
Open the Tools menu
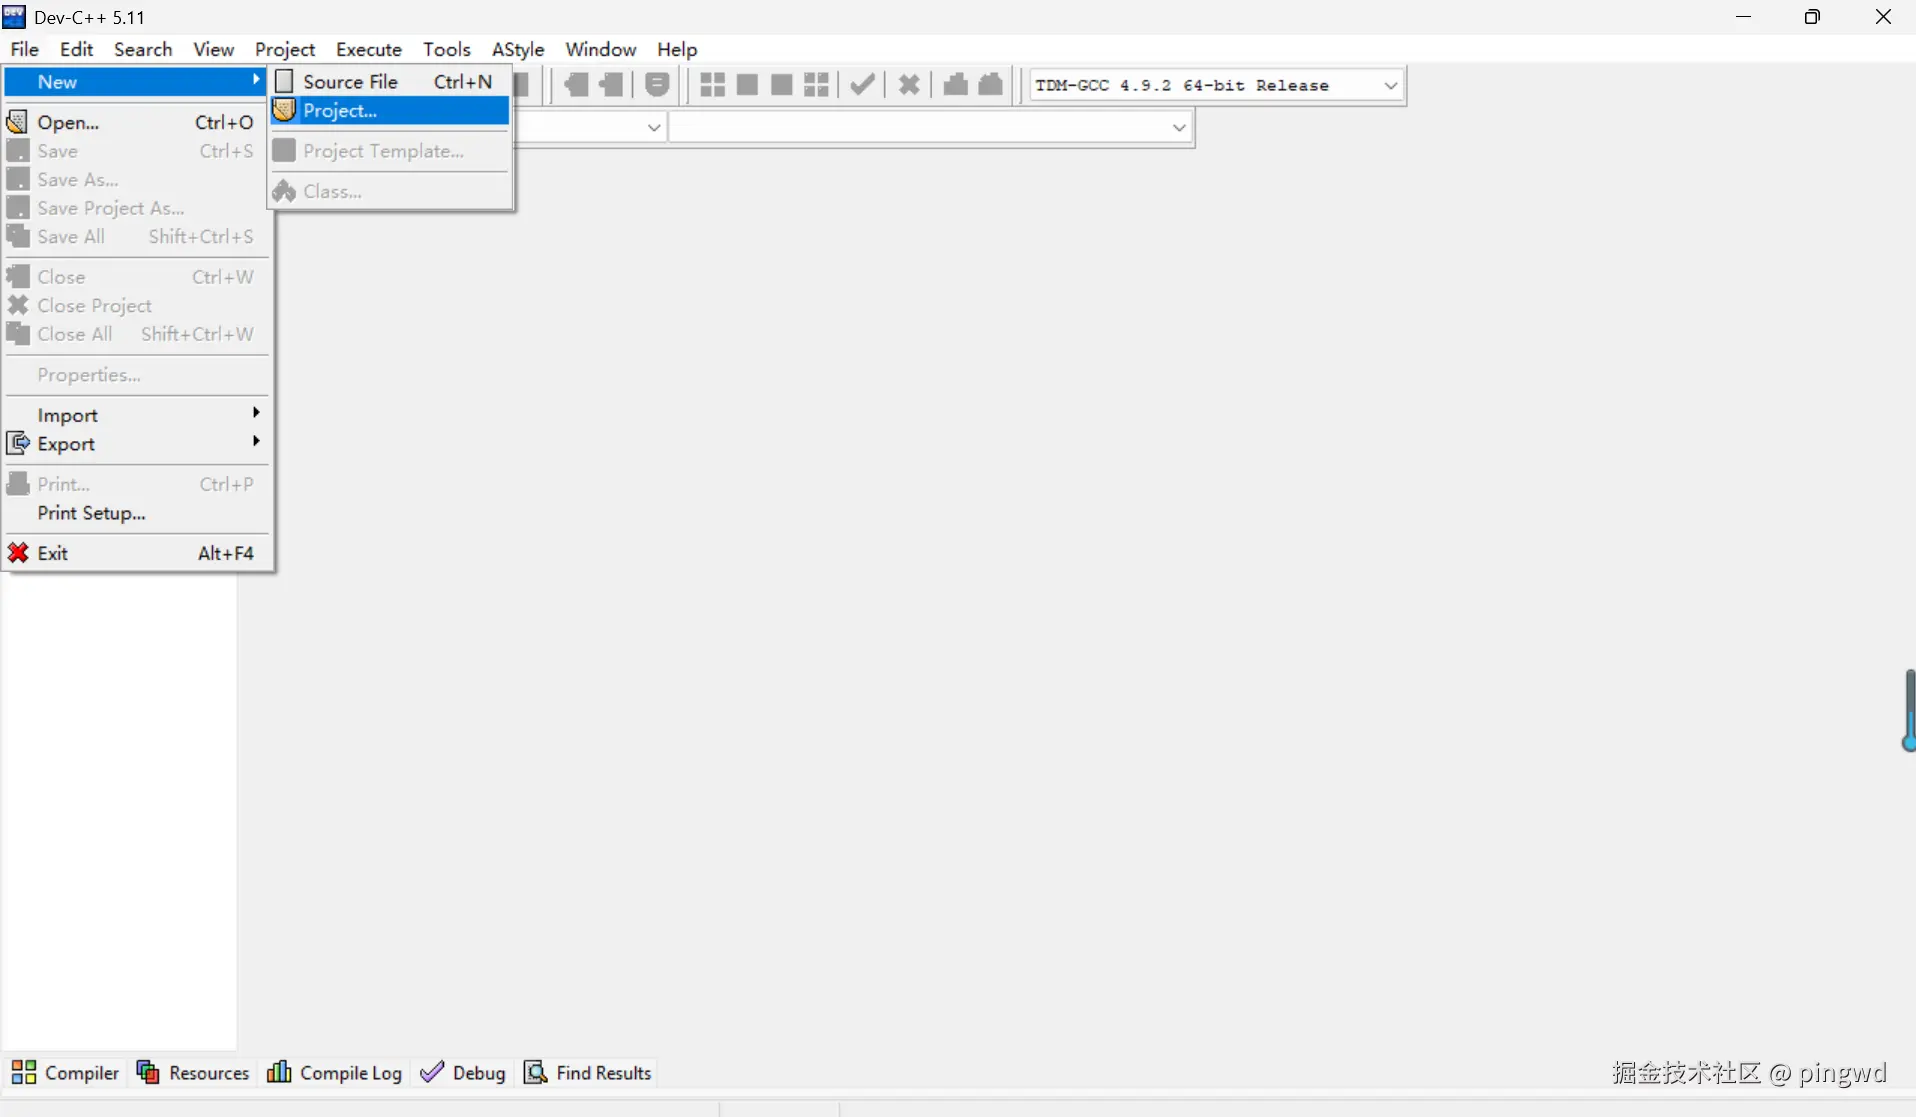(x=446, y=49)
